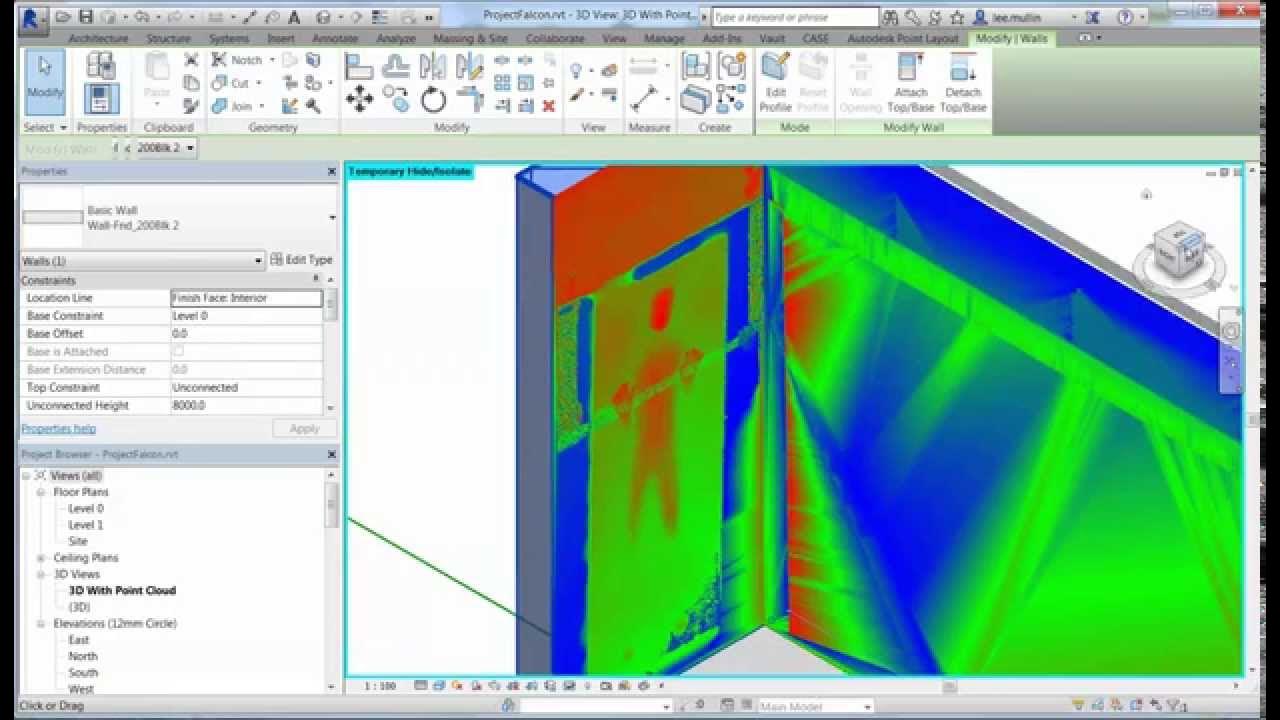Screen dimensions: 1280x720
Task: Click the Attach Top/Base button
Action: click(910, 83)
